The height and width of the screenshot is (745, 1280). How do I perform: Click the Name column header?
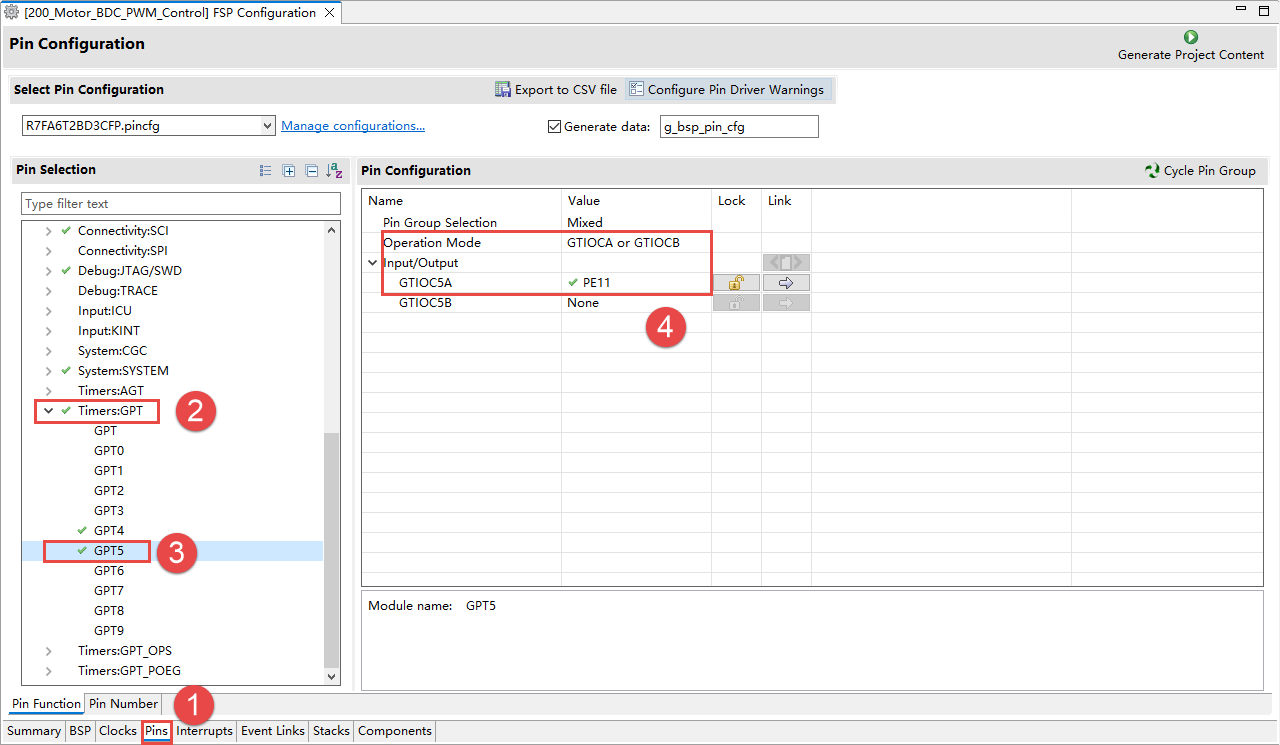pos(461,201)
